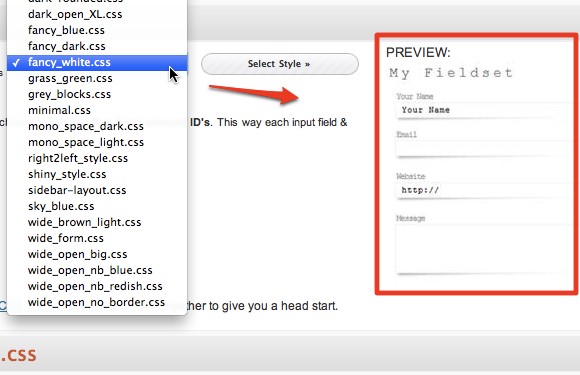The width and height of the screenshot is (580, 375).
Task: Choose shiny_style.css option
Action: [x=97, y=174]
